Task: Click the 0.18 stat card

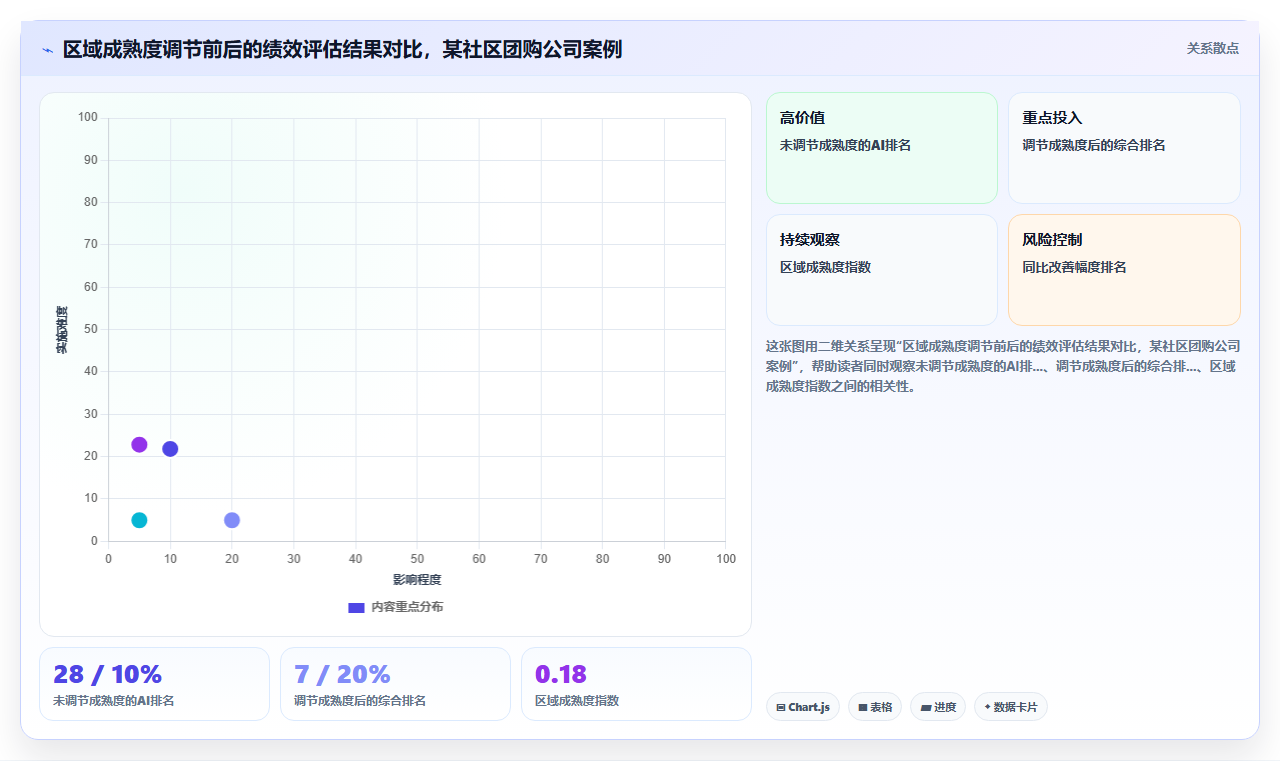Action: tap(636, 684)
